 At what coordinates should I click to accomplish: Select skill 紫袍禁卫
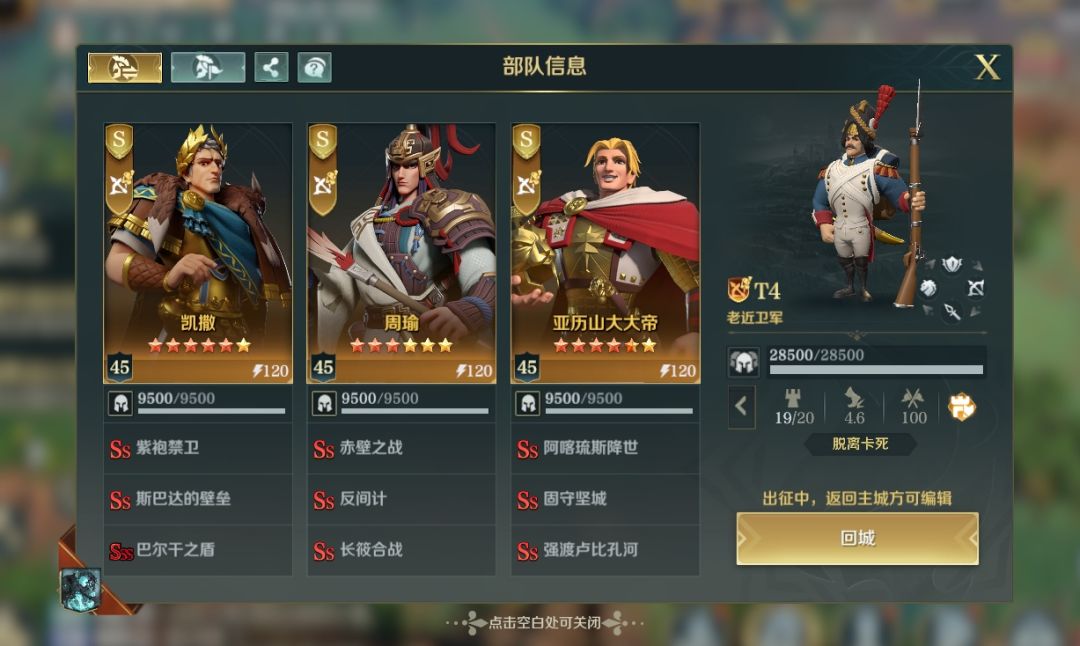(198, 448)
